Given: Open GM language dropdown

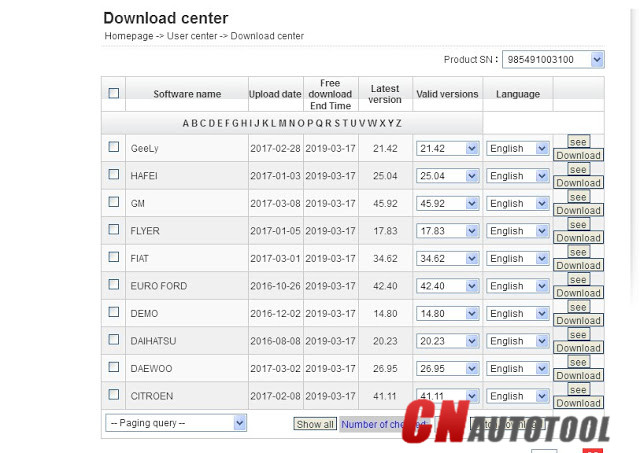Looking at the screenshot, I should pos(518,204).
